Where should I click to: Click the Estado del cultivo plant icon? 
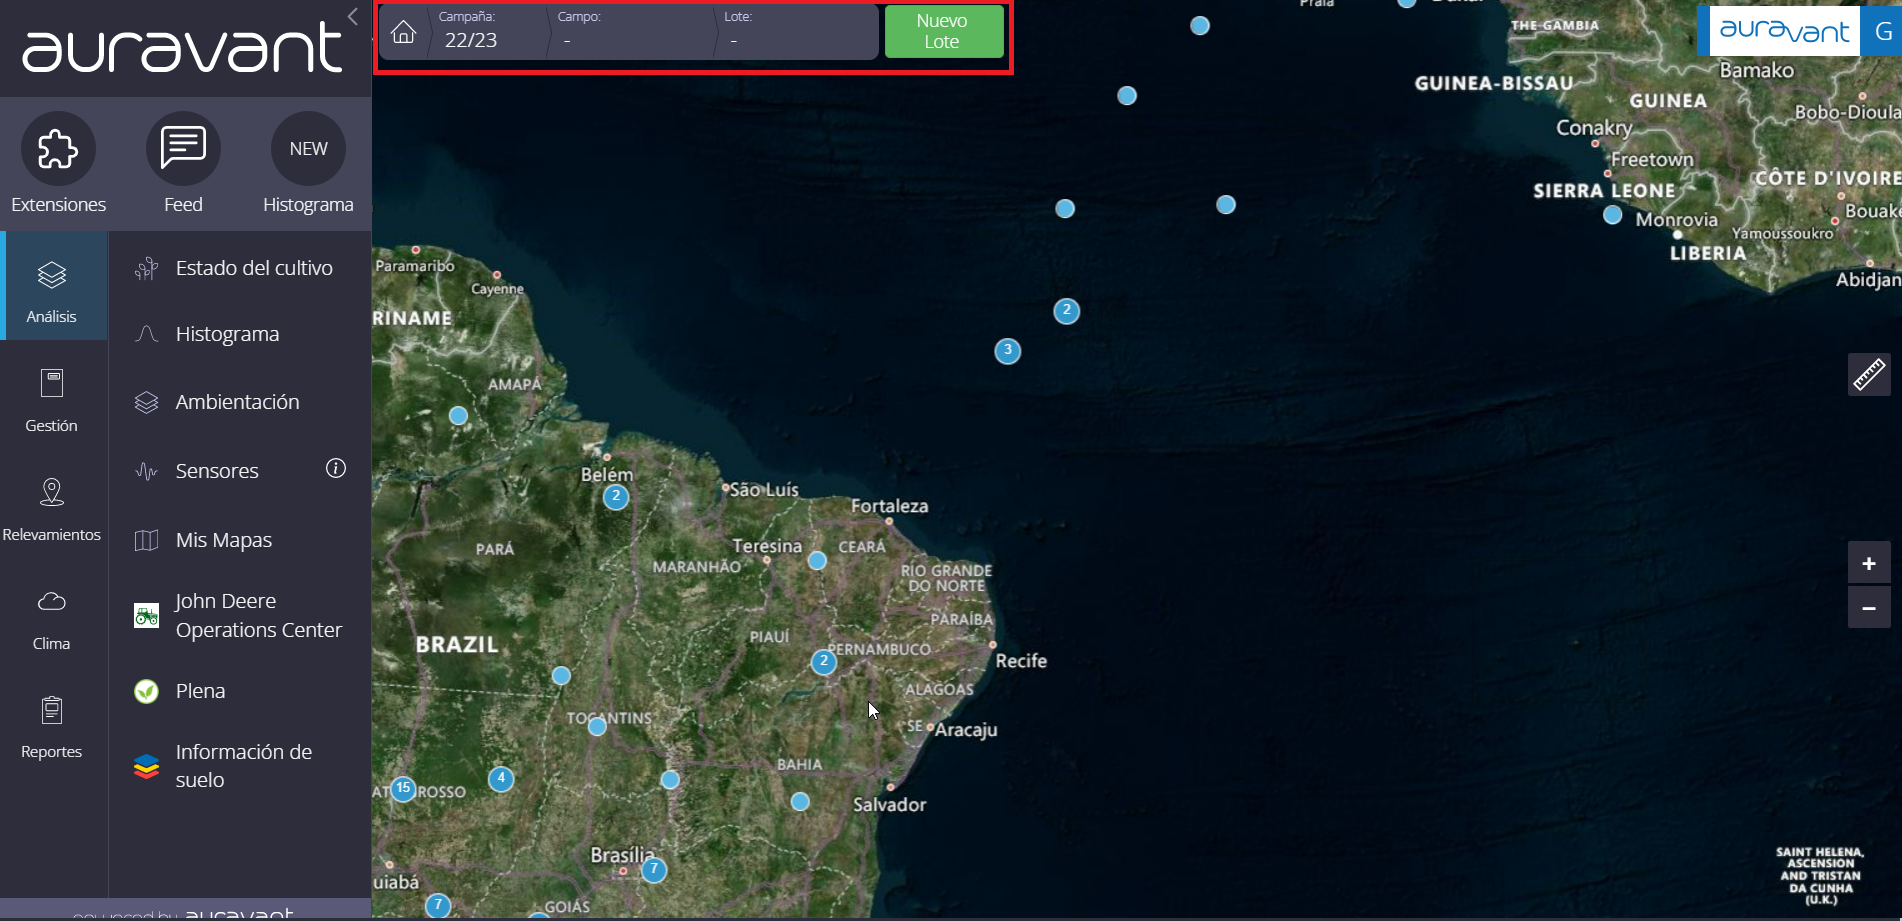147,268
